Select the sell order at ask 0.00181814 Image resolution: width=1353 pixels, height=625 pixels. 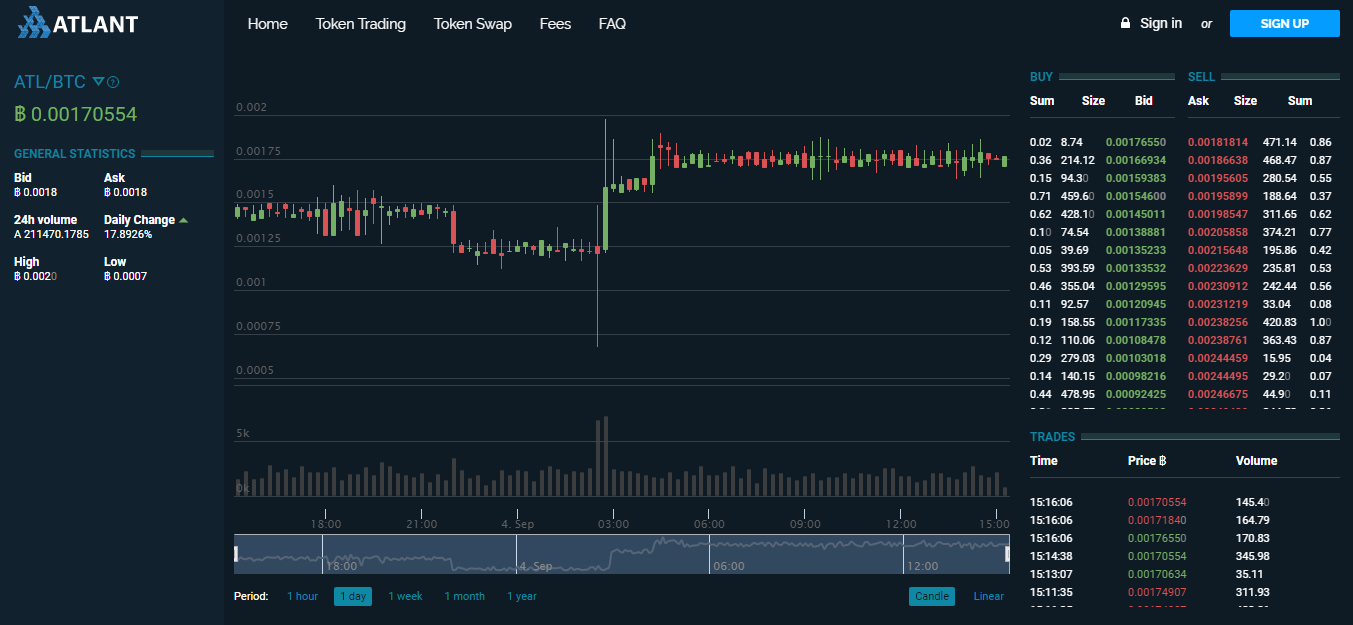click(1263, 142)
